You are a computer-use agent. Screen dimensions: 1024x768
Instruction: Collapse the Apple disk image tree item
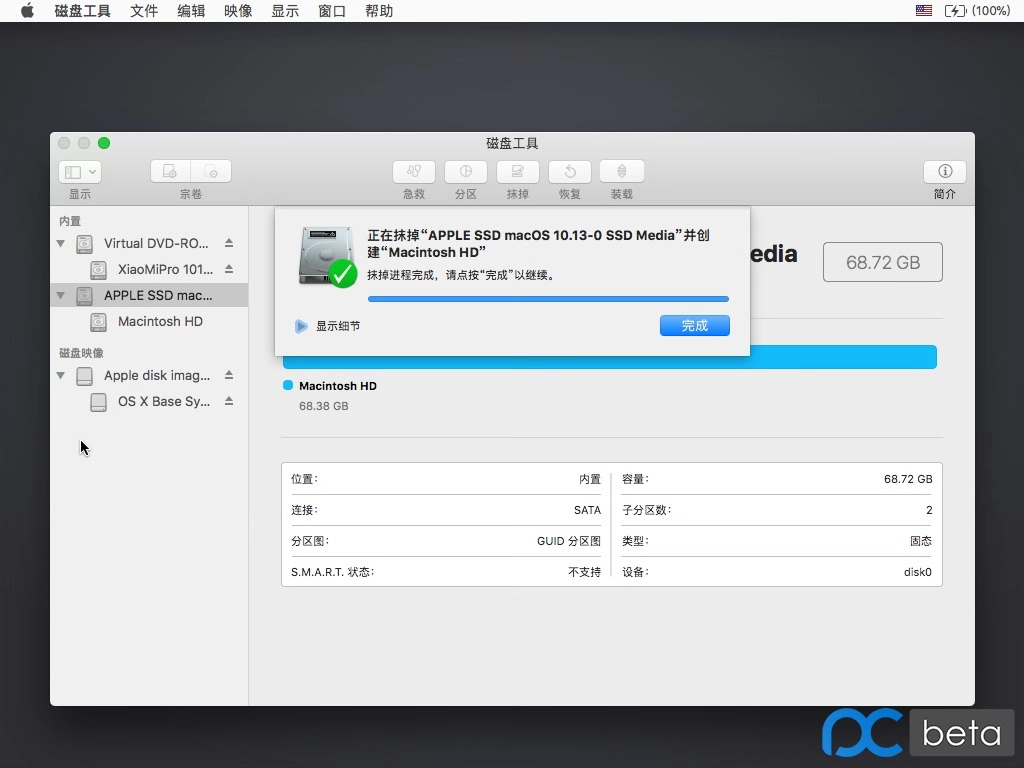tap(61, 376)
